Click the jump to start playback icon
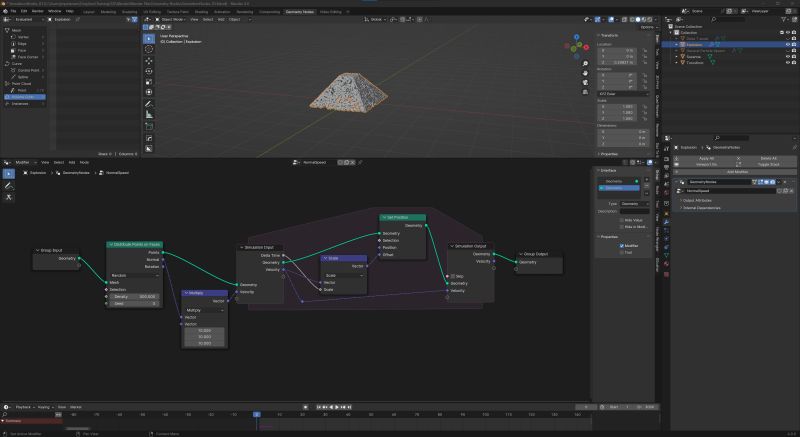The height and width of the screenshot is (437, 800). point(319,407)
